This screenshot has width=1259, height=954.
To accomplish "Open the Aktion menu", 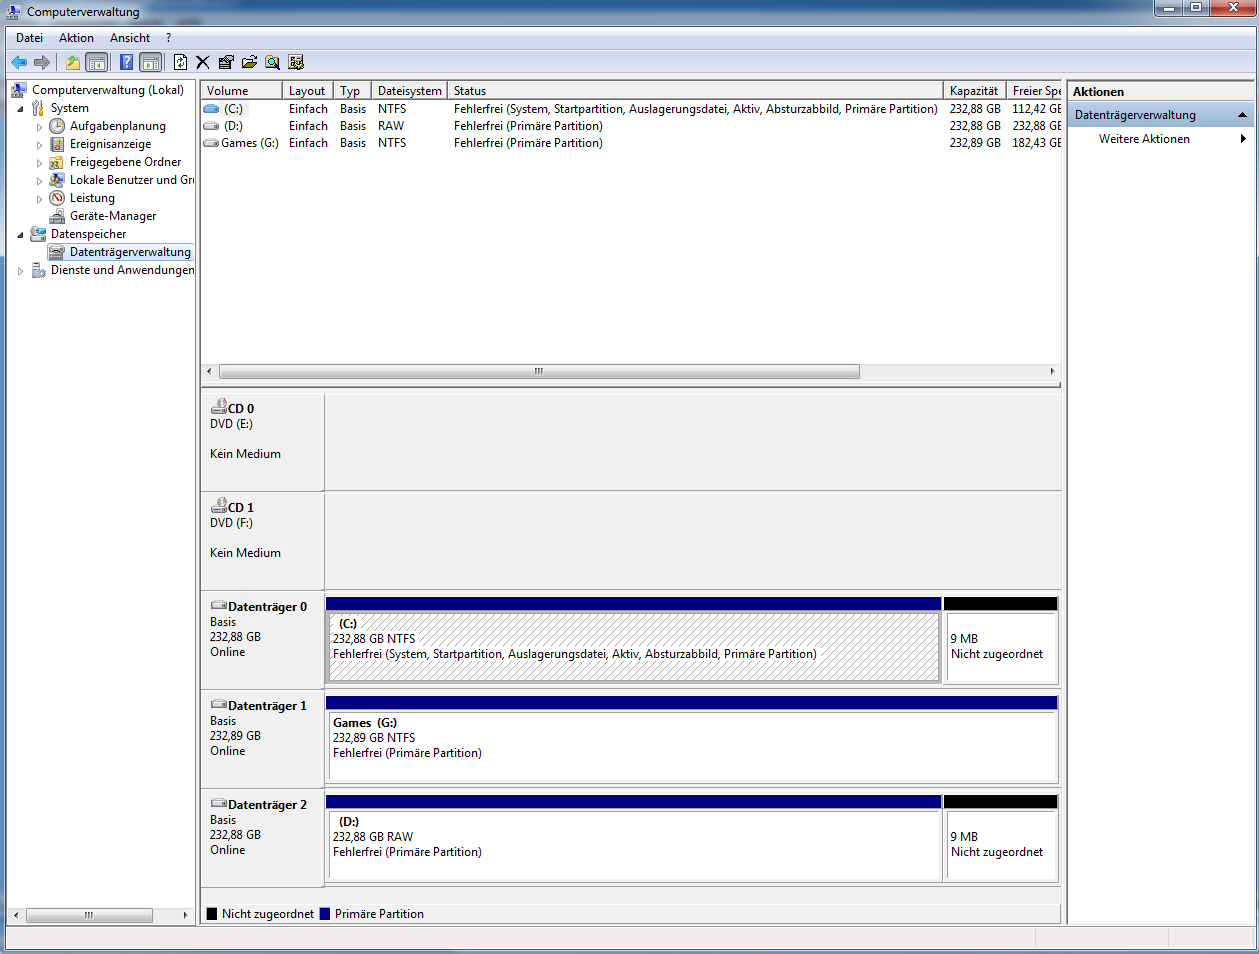I will [x=76, y=38].
